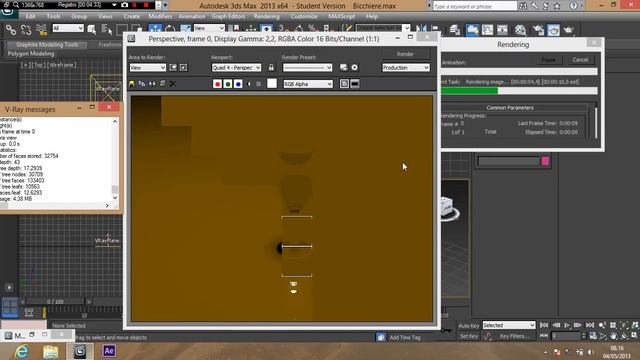Click the V-Ray messages vertical scrollbar
The height and width of the screenshot is (360, 640).
115,160
